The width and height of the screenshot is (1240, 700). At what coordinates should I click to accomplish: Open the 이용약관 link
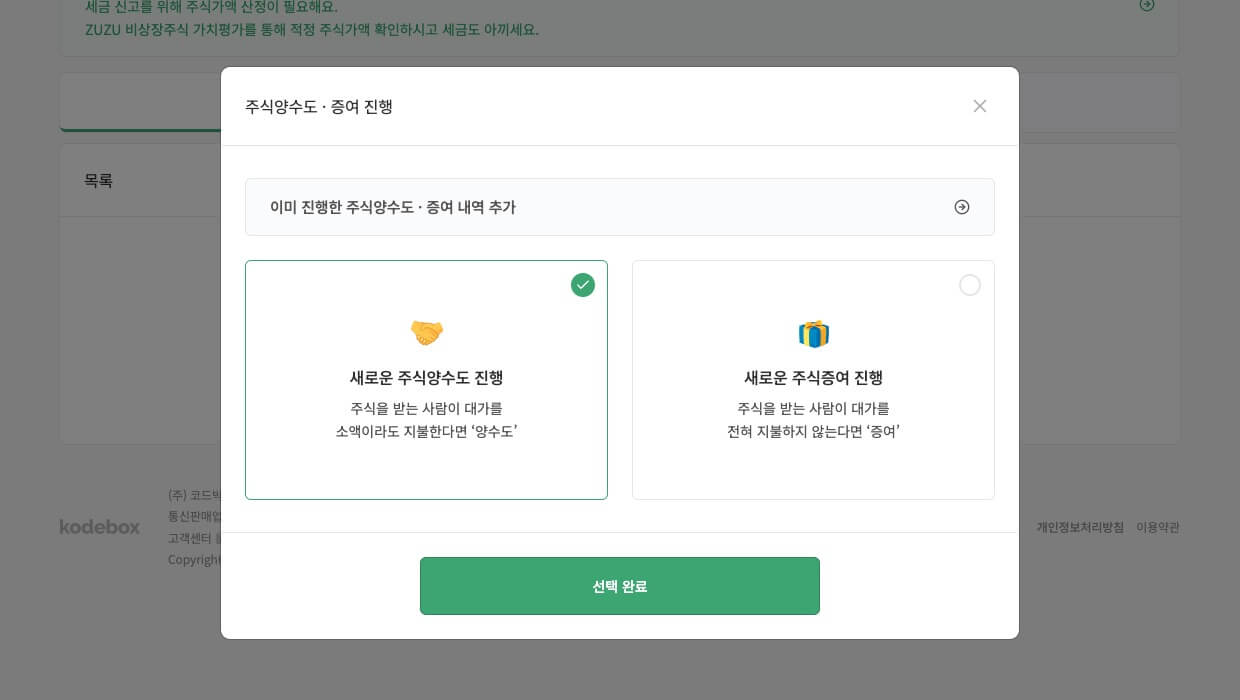(1156, 527)
